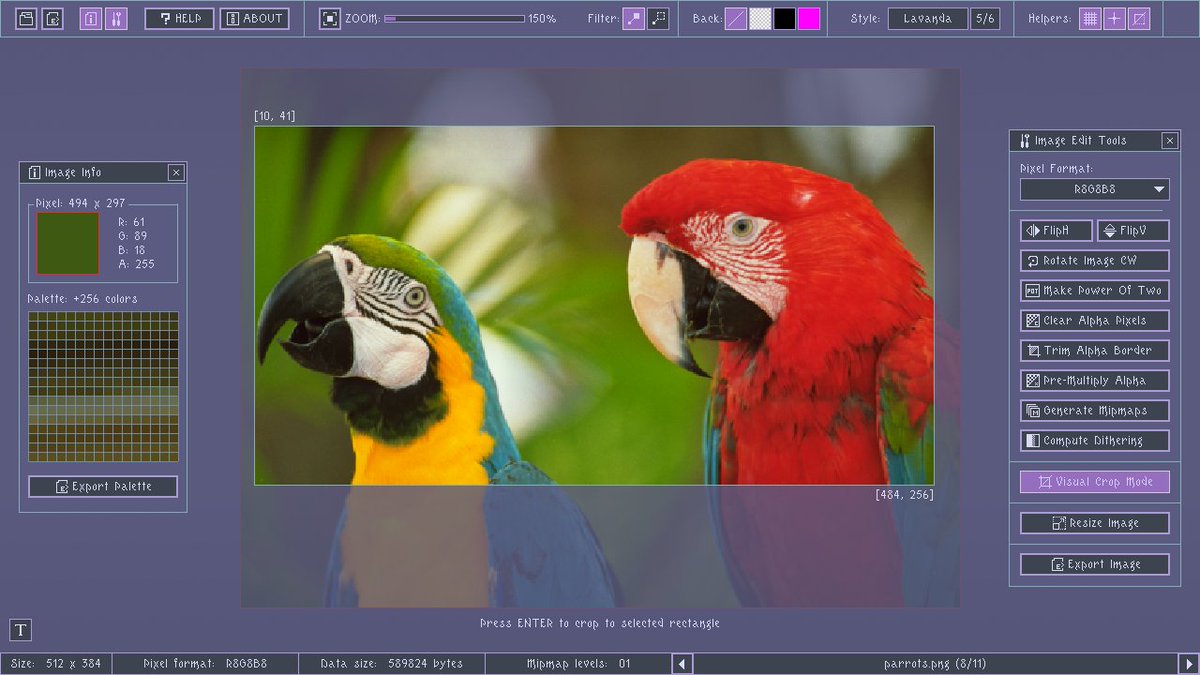Screen dimensions: 1200x675
Task: Click the Export Palette button
Action: [x=103, y=486]
